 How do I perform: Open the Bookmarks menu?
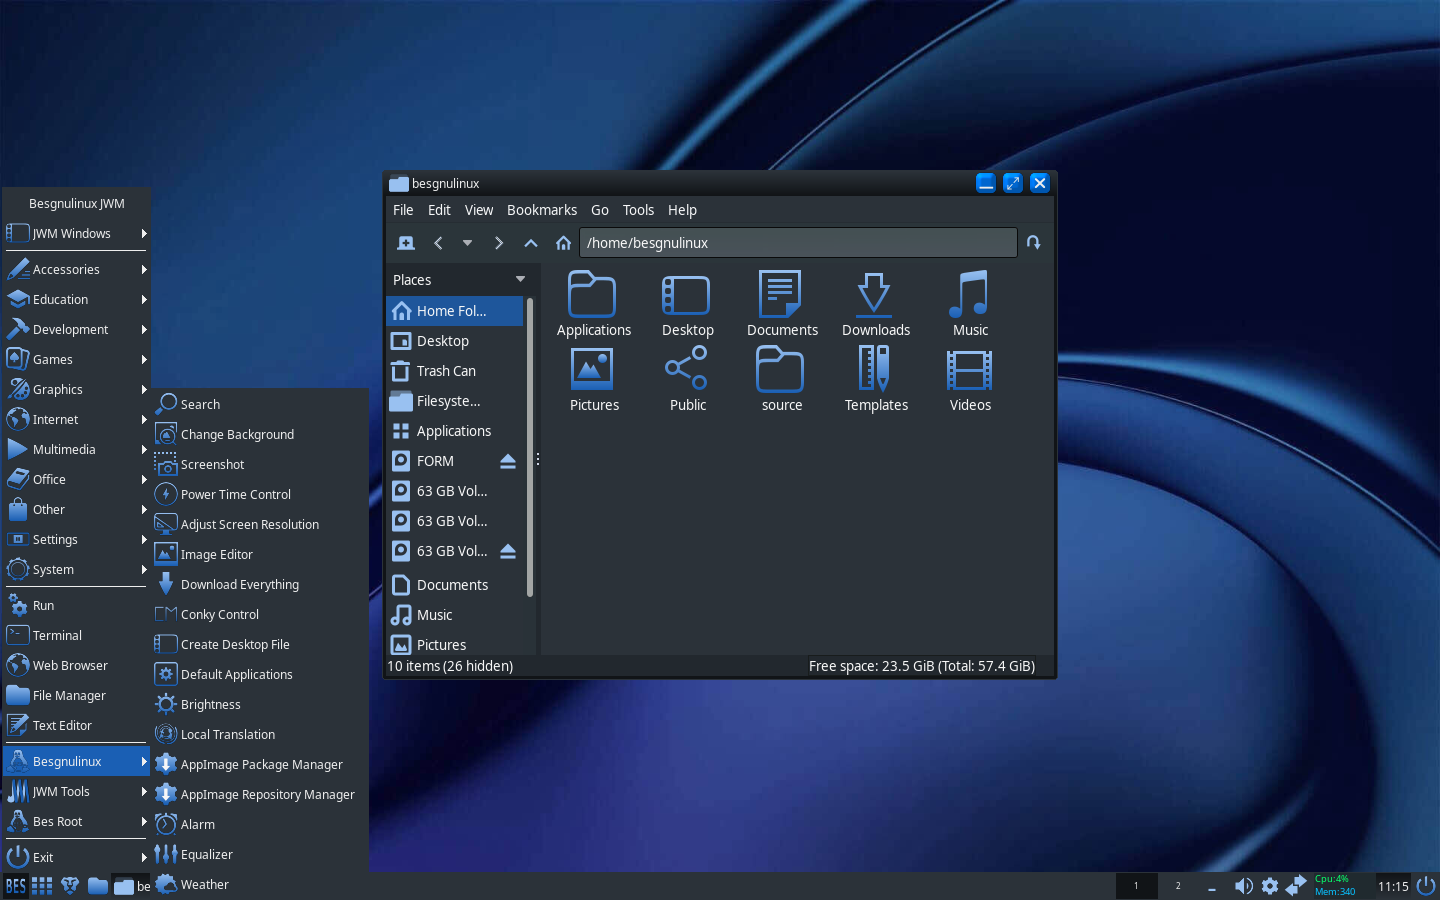[x=542, y=210]
